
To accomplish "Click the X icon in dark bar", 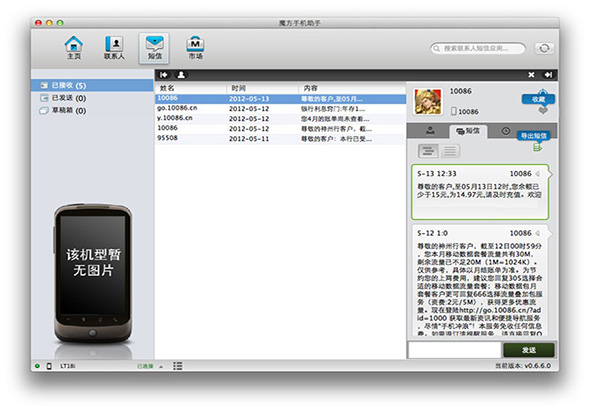I will coord(531,75).
